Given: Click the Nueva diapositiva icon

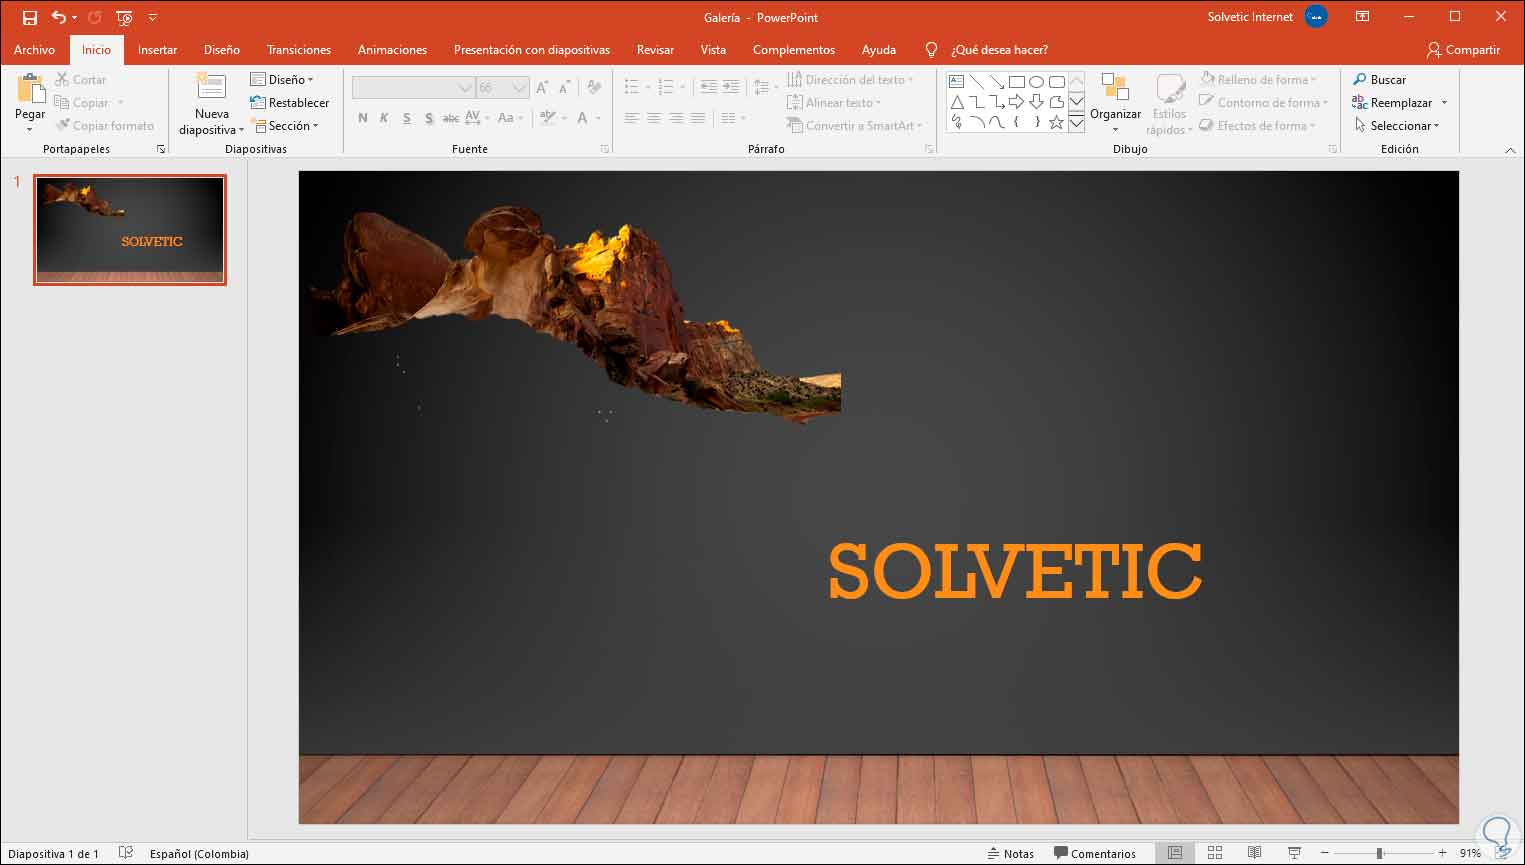Looking at the screenshot, I should click(211, 89).
